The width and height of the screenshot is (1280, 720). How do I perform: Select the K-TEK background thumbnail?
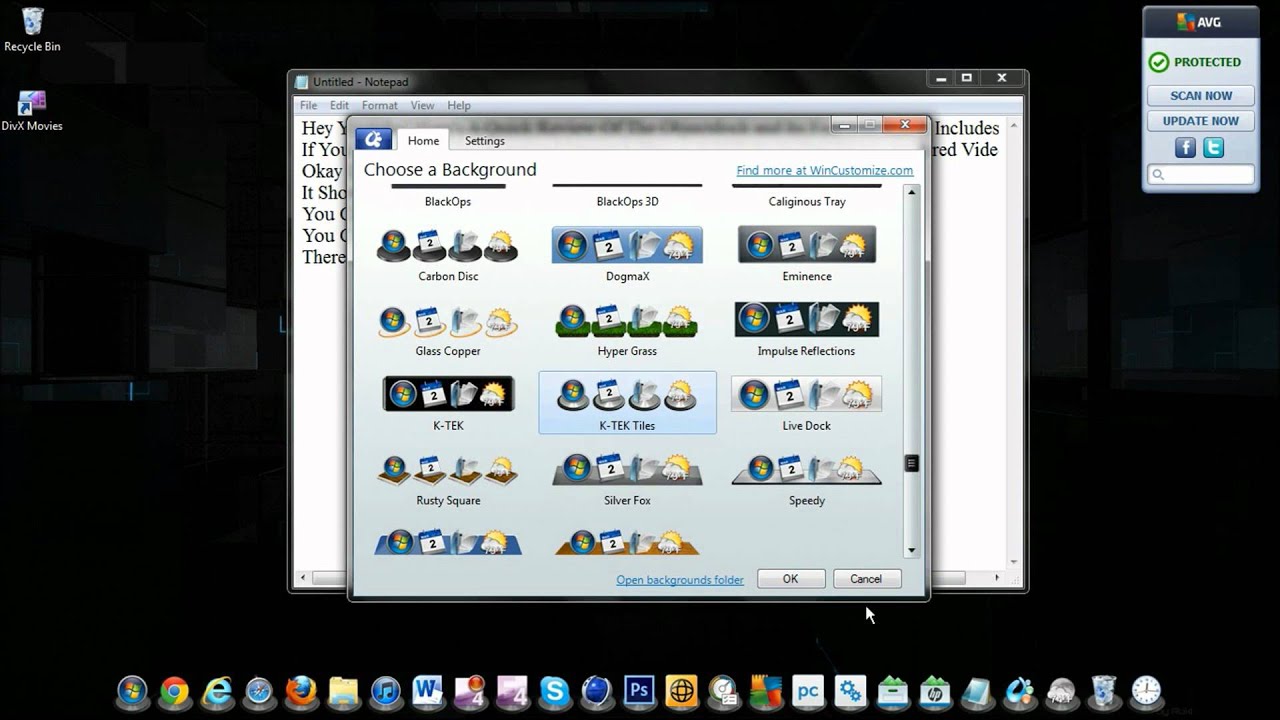coord(448,403)
